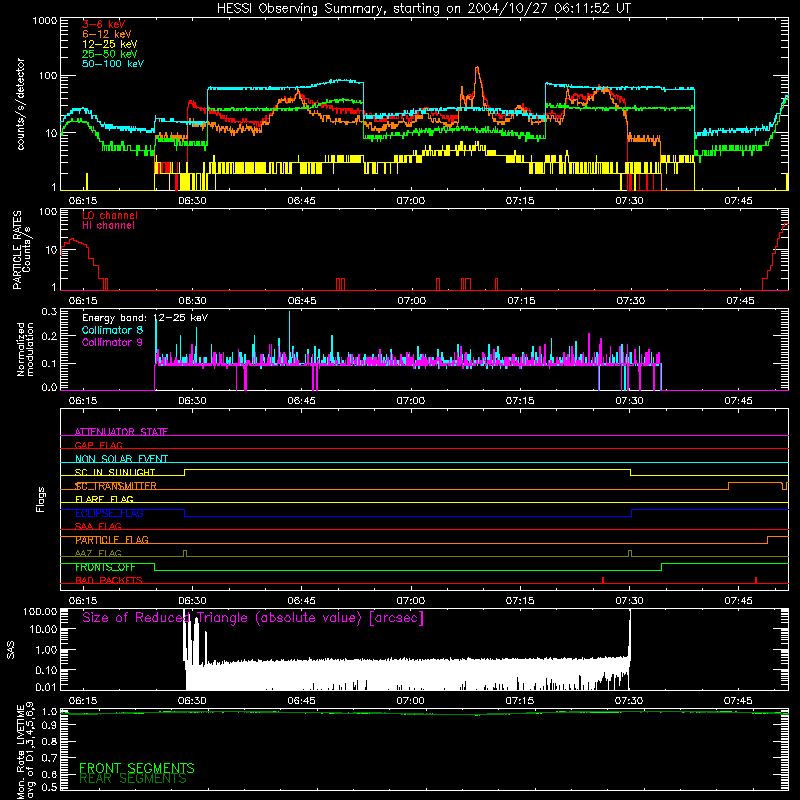Select the 0.7 tick value on livetime axis
Screen dimensions: 800x800
click(49, 758)
